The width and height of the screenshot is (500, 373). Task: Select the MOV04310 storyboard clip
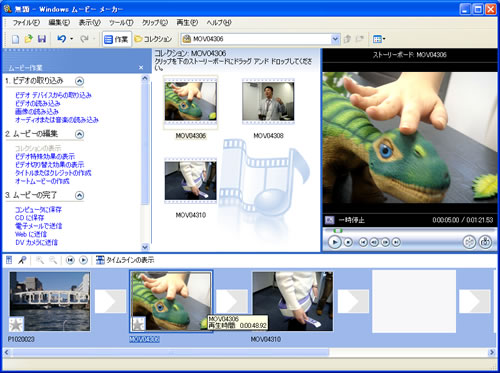(x=293, y=302)
